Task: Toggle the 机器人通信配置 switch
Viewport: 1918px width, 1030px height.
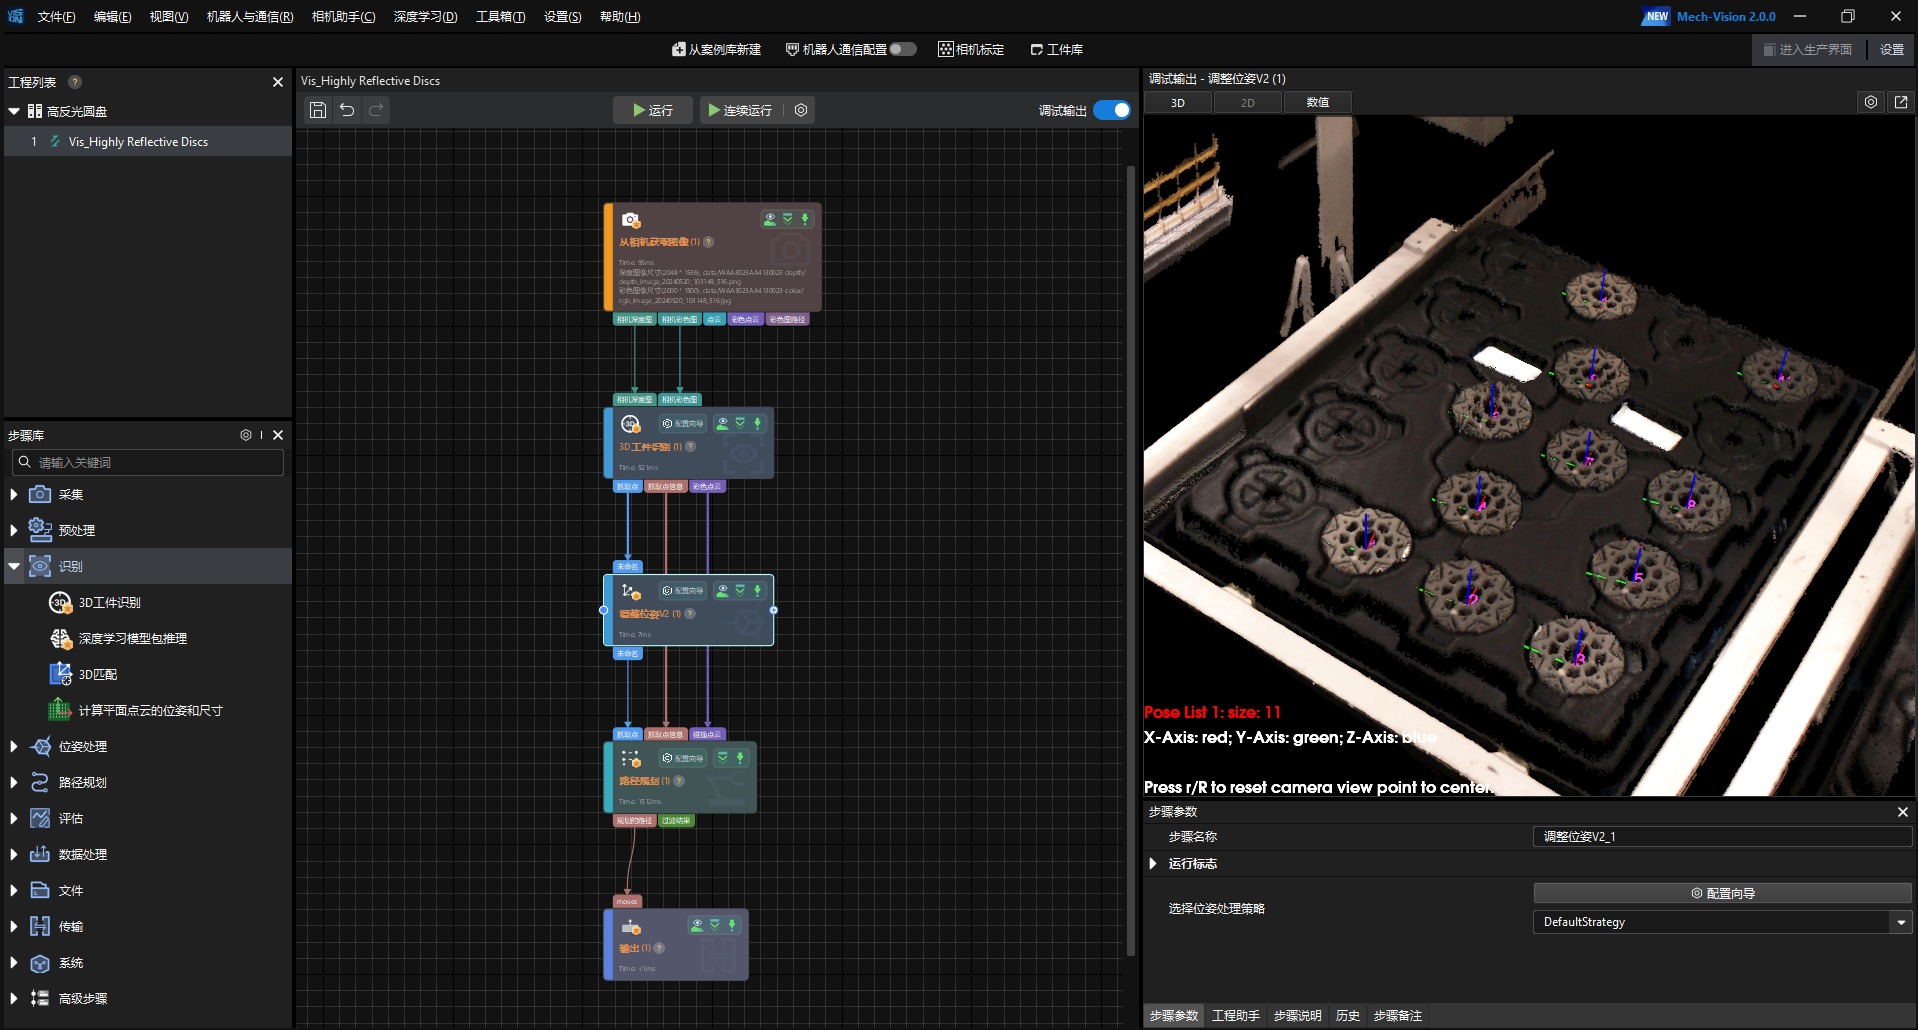Action: [x=902, y=49]
